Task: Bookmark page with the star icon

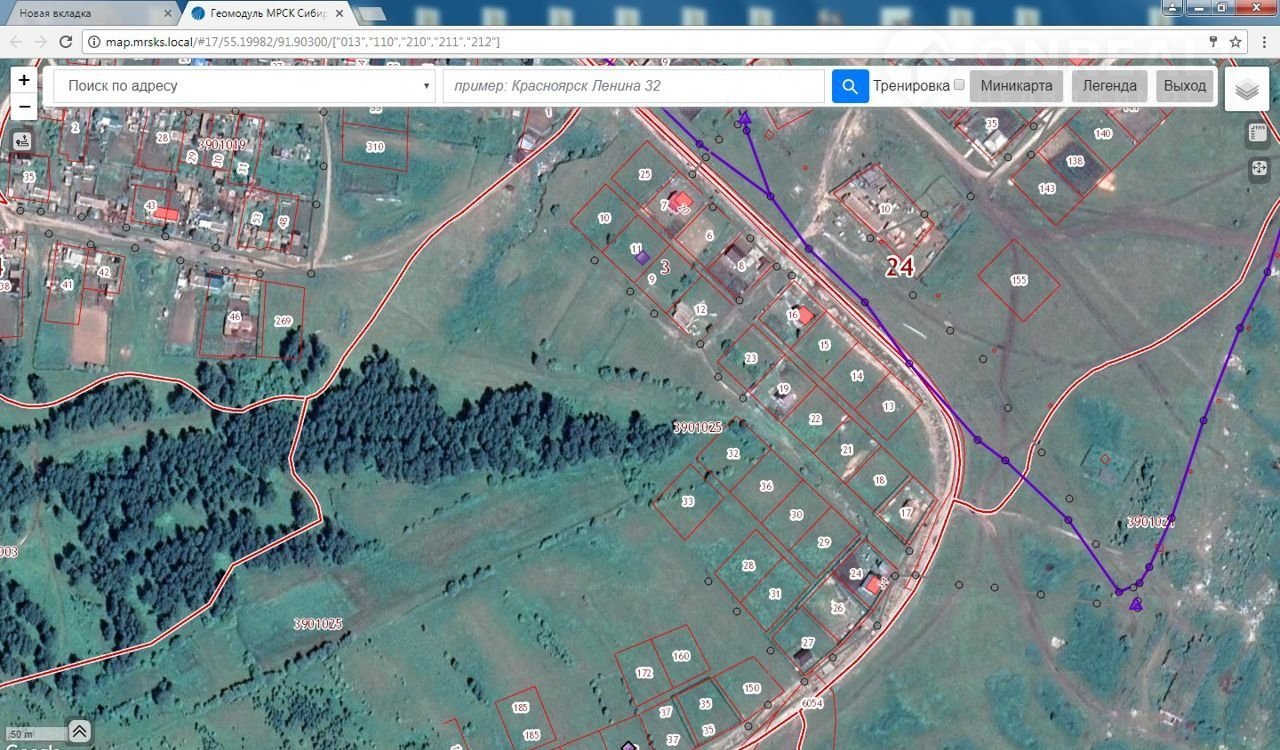Action: click(x=1236, y=42)
